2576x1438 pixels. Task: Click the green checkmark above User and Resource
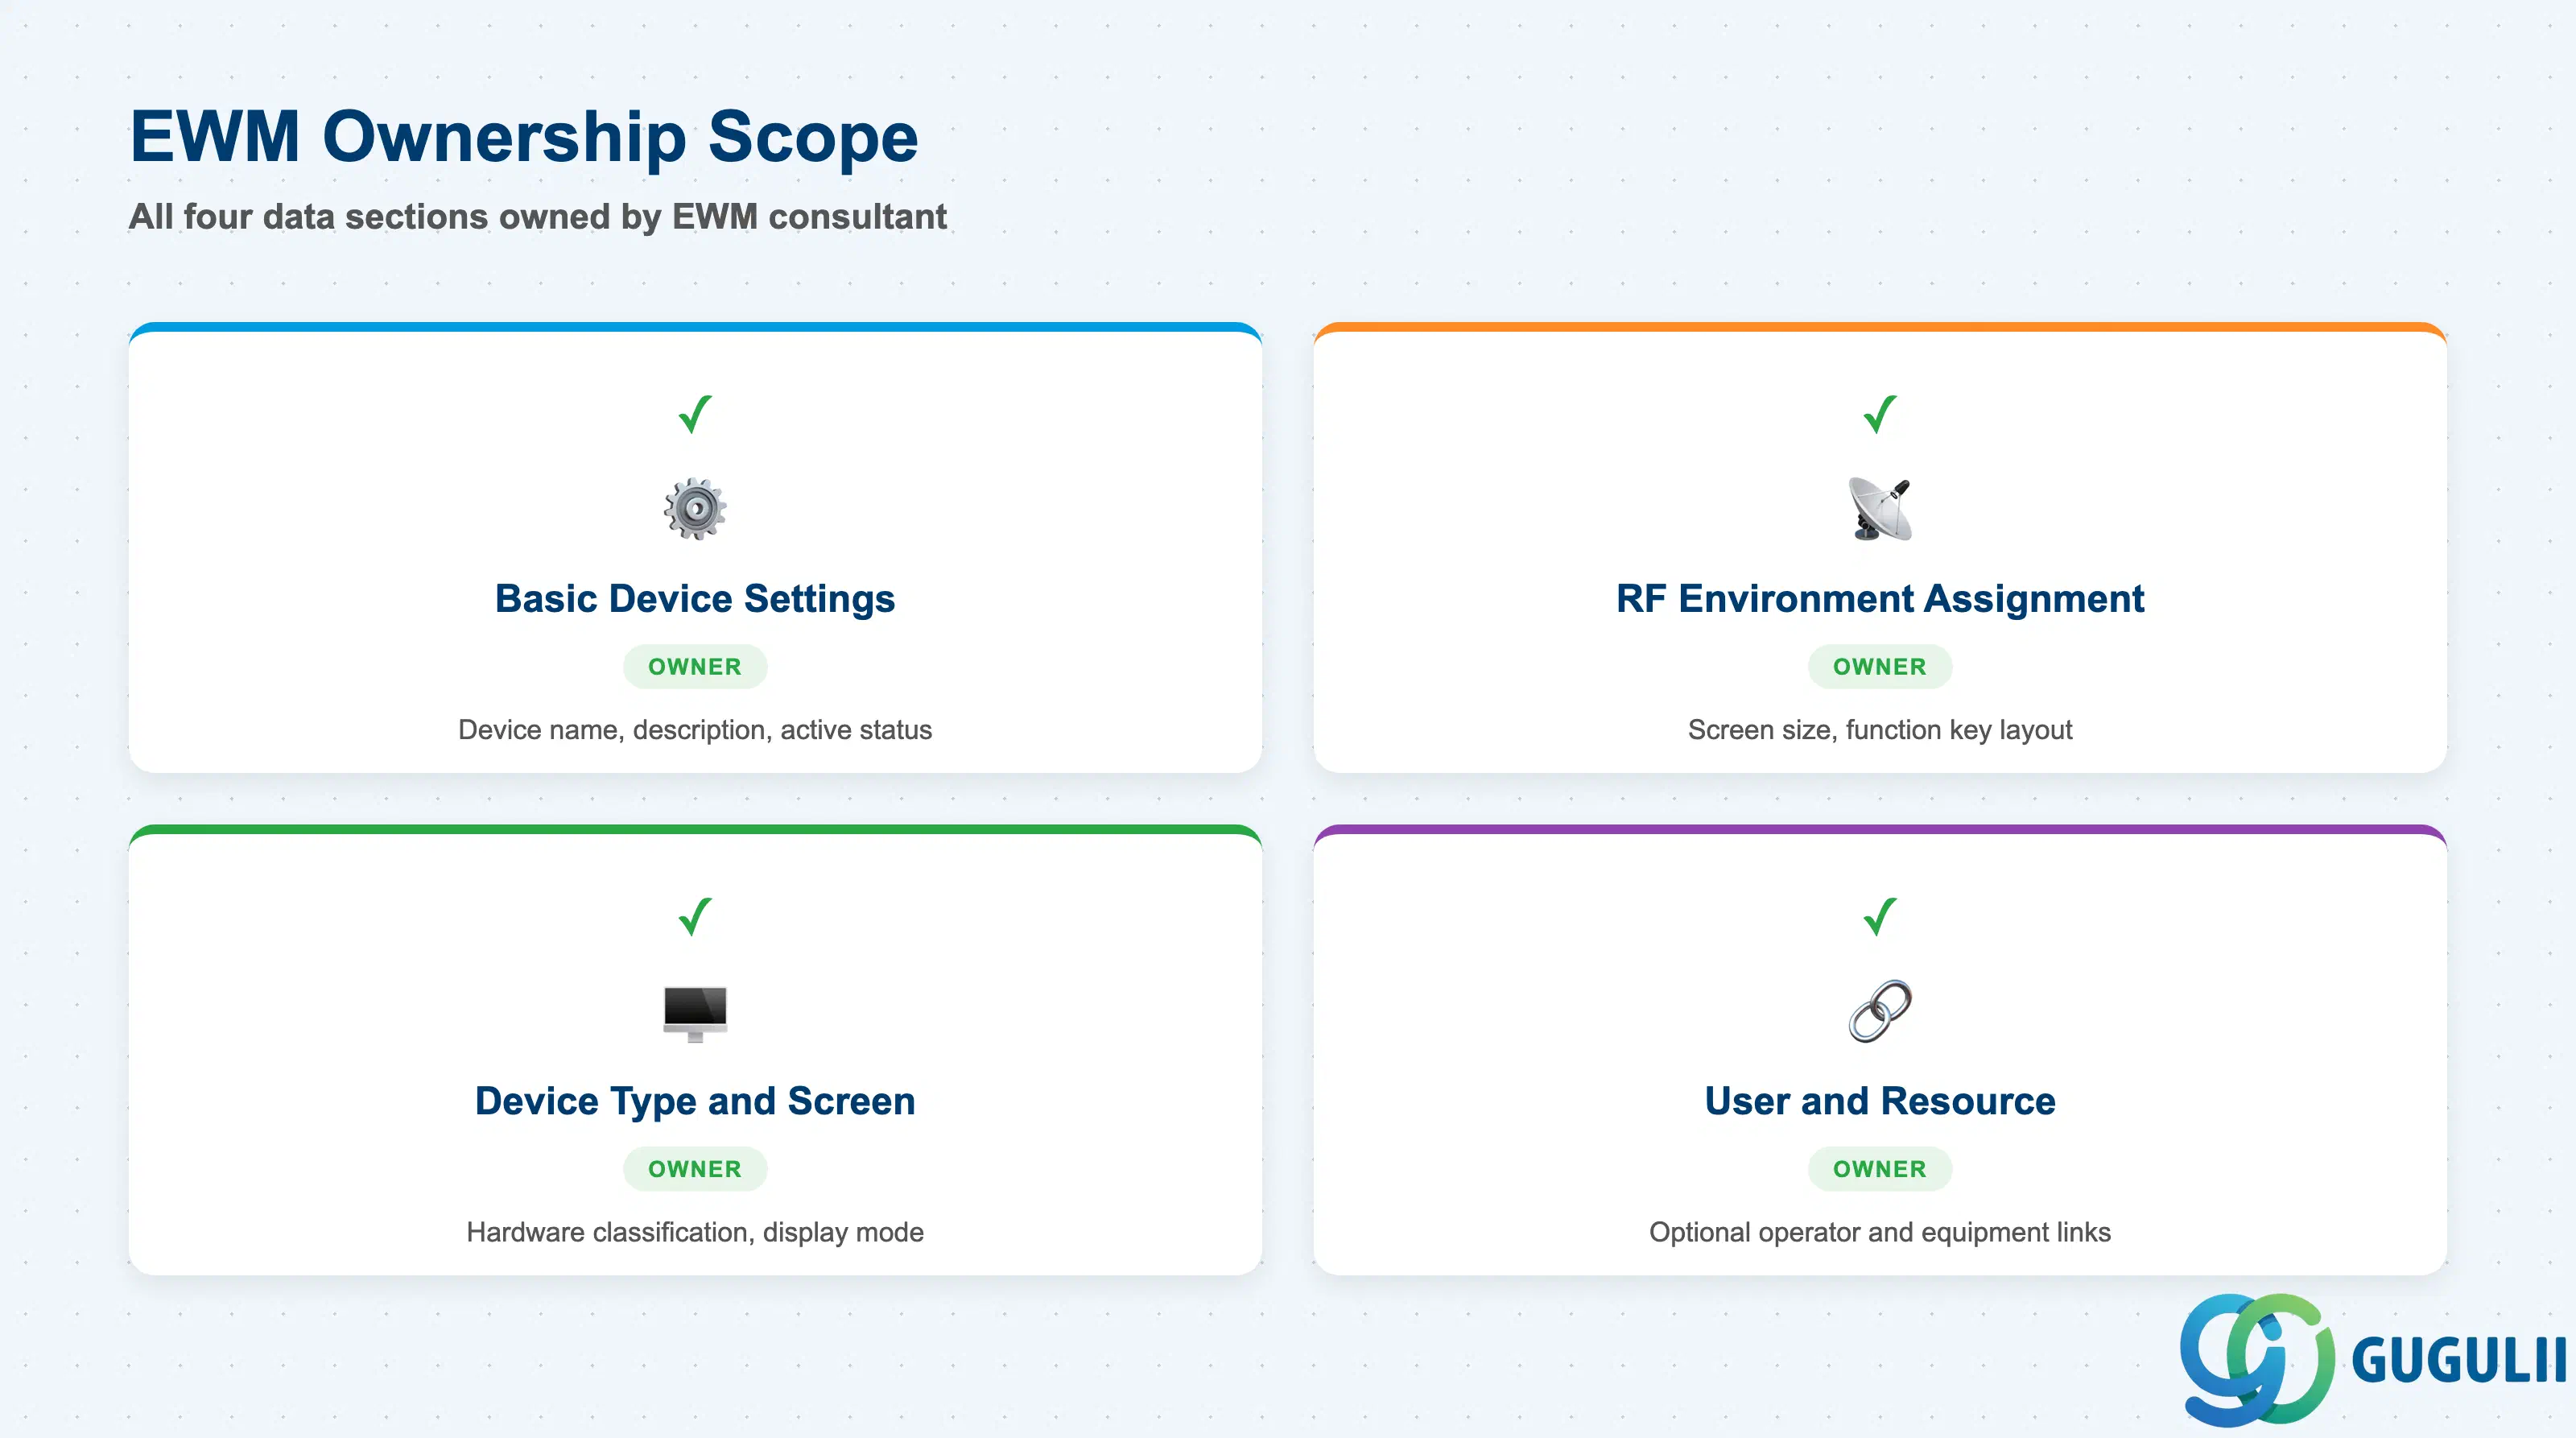point(1880,916)
